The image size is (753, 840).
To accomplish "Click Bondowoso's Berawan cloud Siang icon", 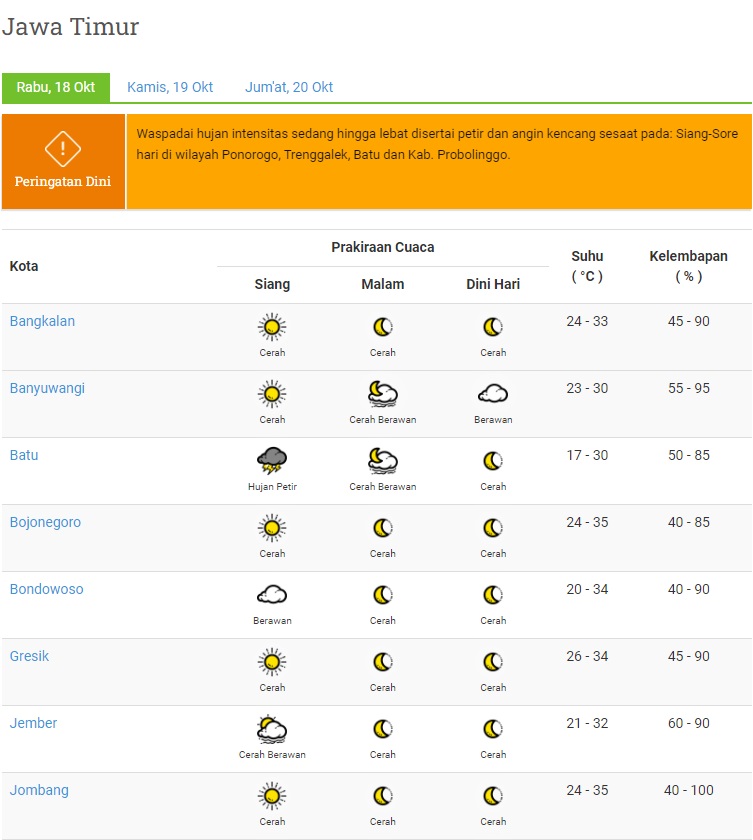I will coord(272,594).
